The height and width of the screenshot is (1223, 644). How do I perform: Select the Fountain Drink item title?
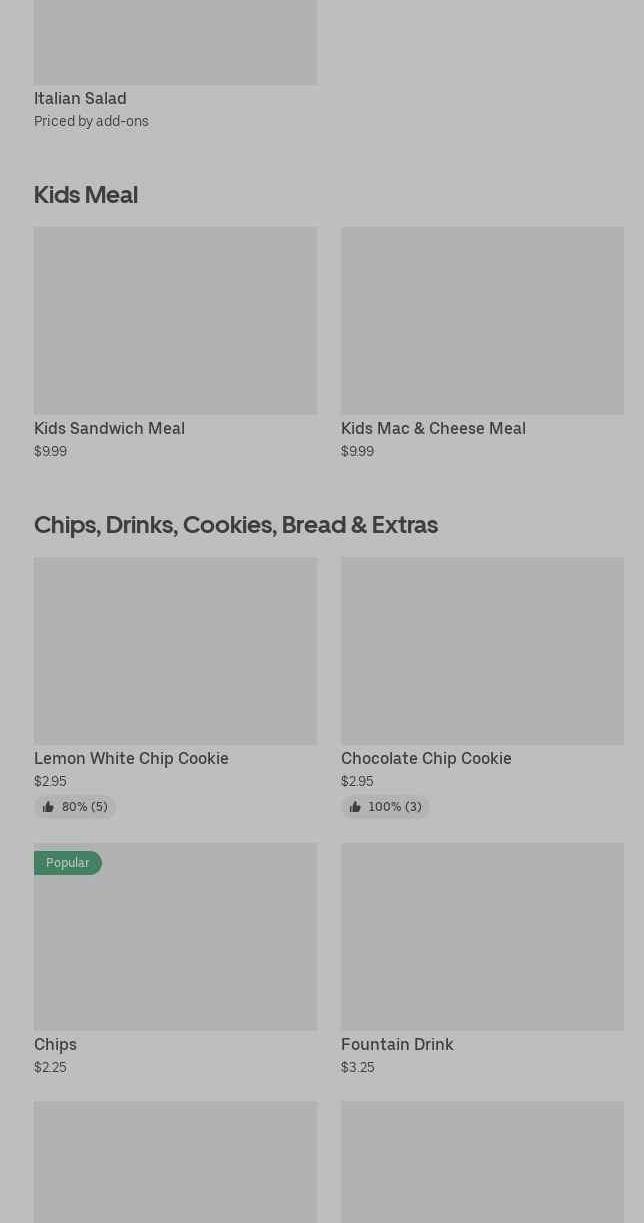click(397, 1044)
